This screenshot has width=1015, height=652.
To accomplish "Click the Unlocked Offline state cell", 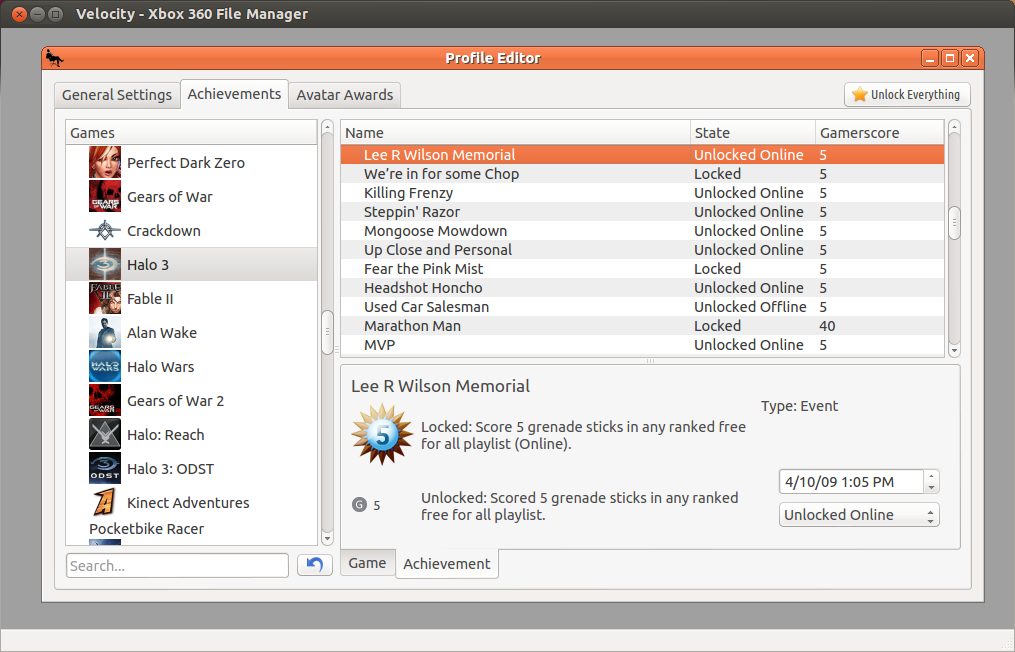I will [x=750, y=306].
